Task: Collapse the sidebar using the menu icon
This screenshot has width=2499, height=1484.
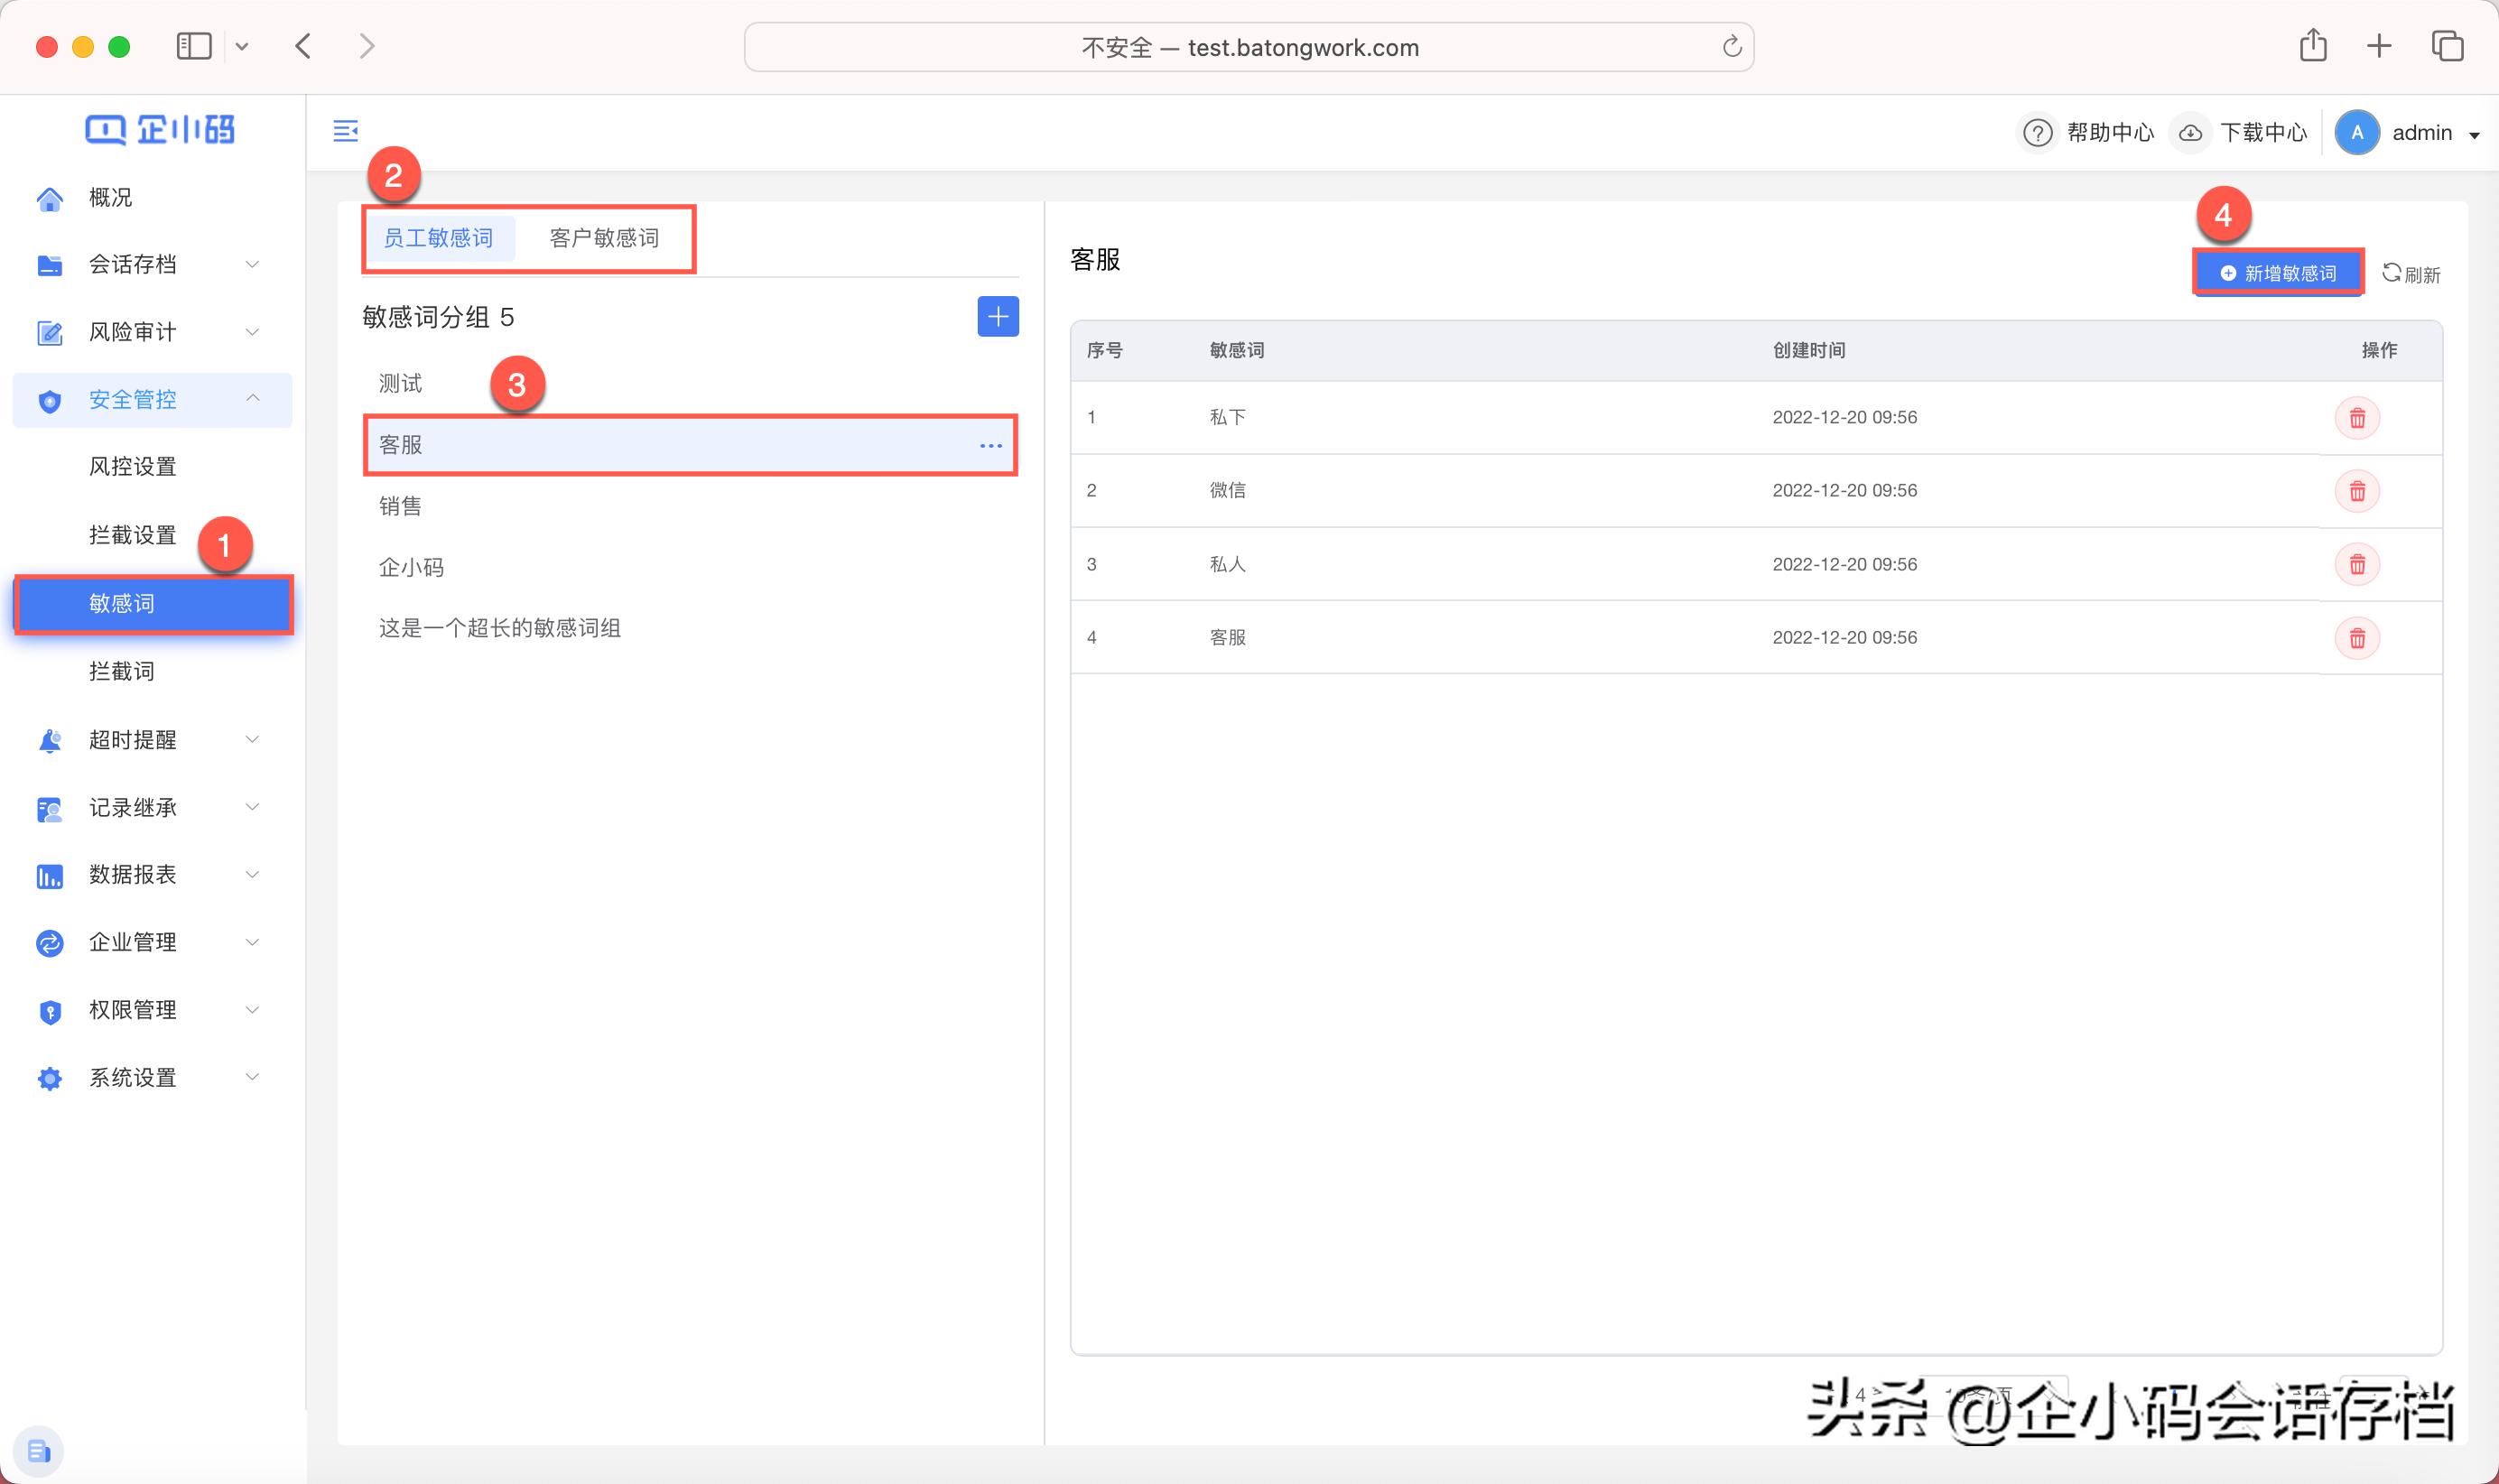Action: (346, 131)
